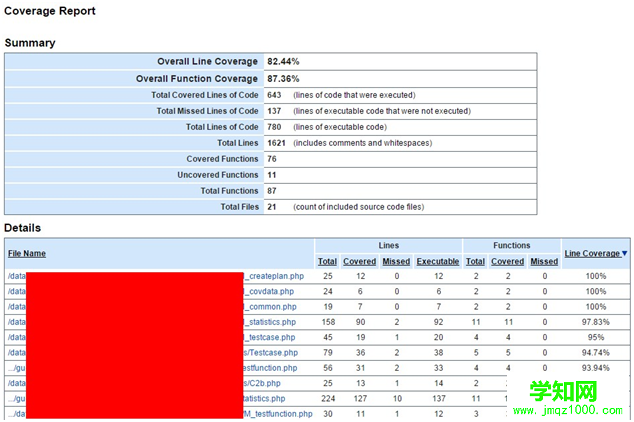Open the atistics.php file link
The width and height of the screenshot is (634, 422).
point(264,399)
